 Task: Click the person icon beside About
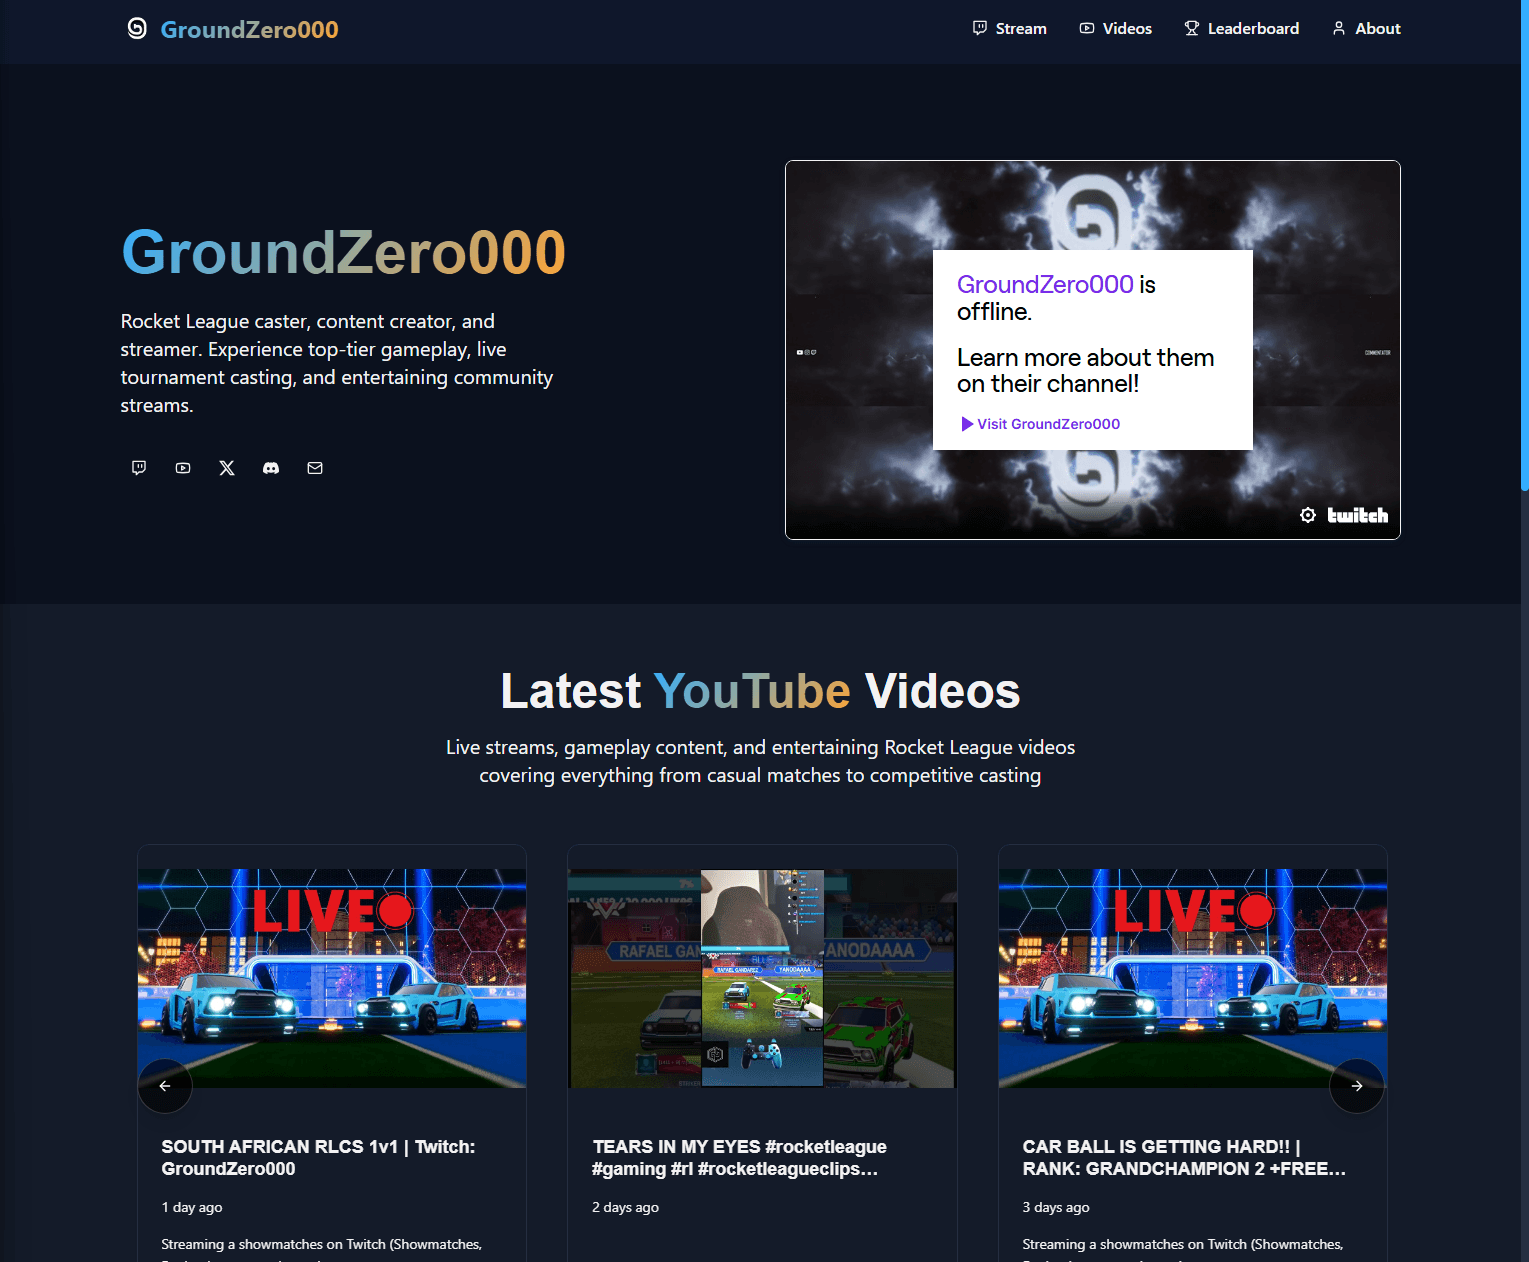1338,28
